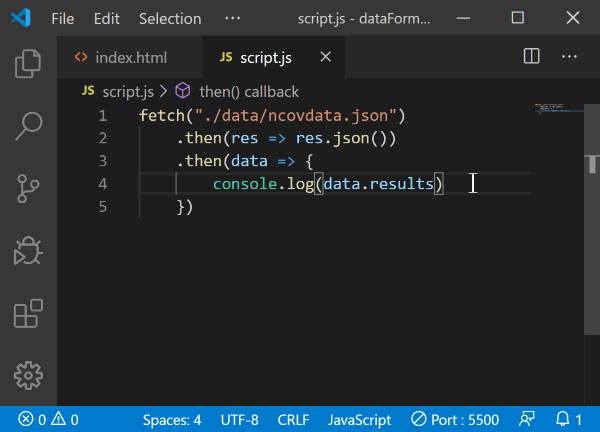The height and width of the screenshot is (432, 600).
Task: Open the Run and Debug view
Action: (28, 251)
